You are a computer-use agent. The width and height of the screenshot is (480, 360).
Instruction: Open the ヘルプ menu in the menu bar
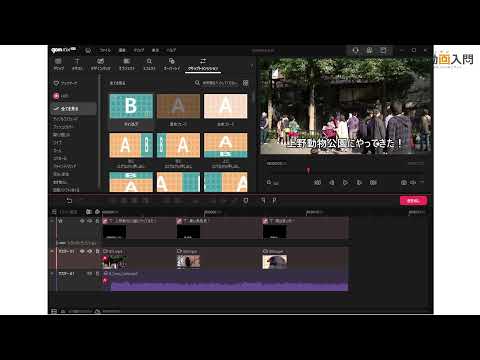click(171, 50)
